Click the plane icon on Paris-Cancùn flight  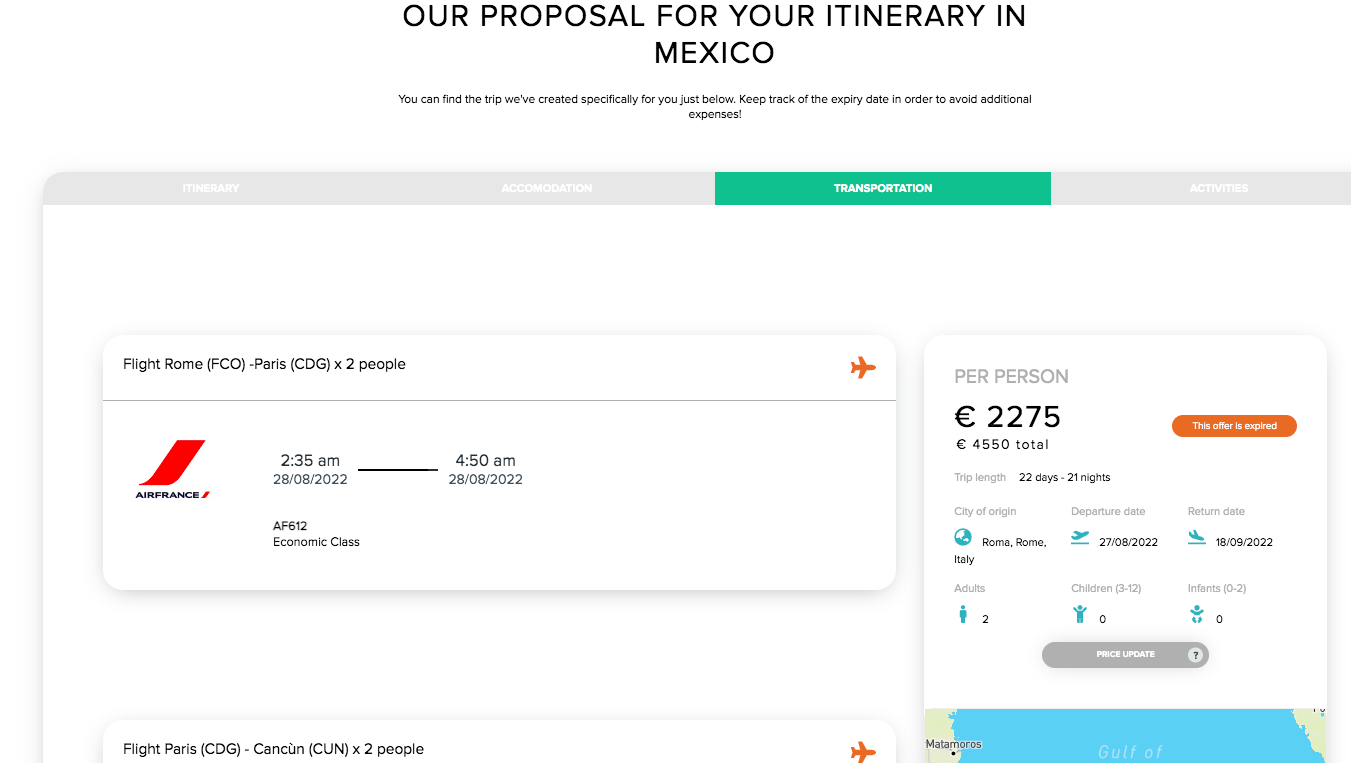863,751
